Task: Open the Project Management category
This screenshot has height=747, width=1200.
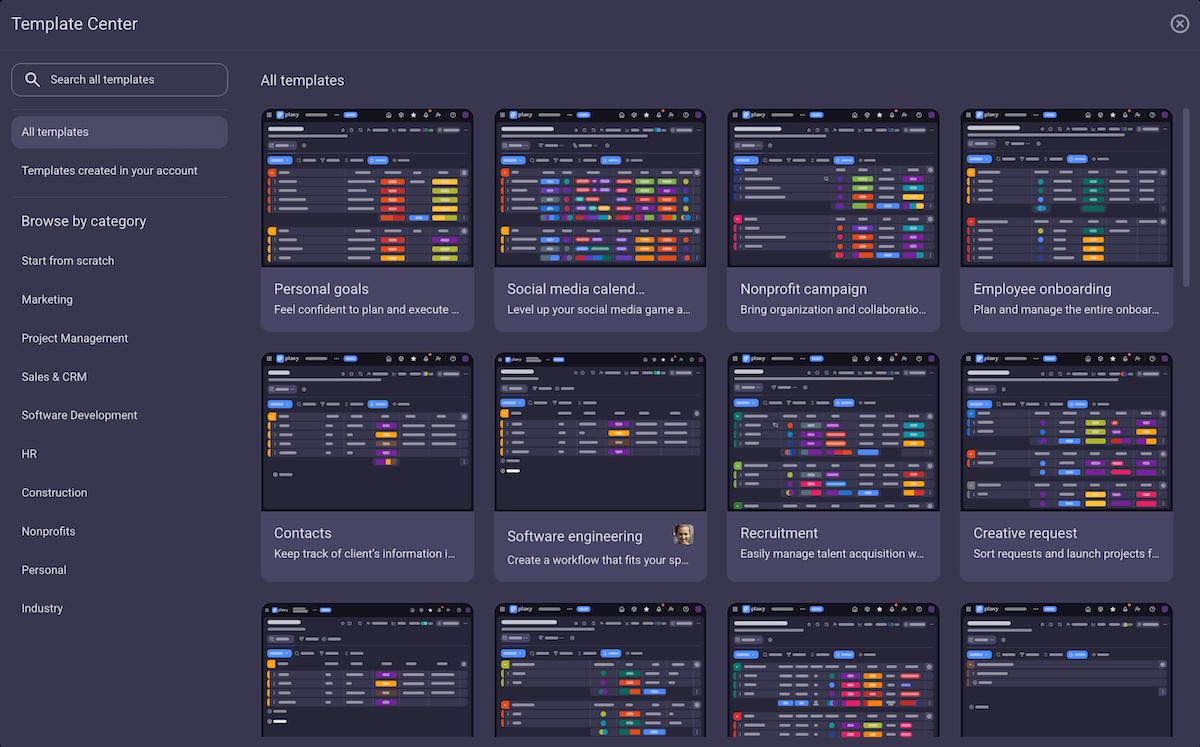Action: tap(75, 339)
